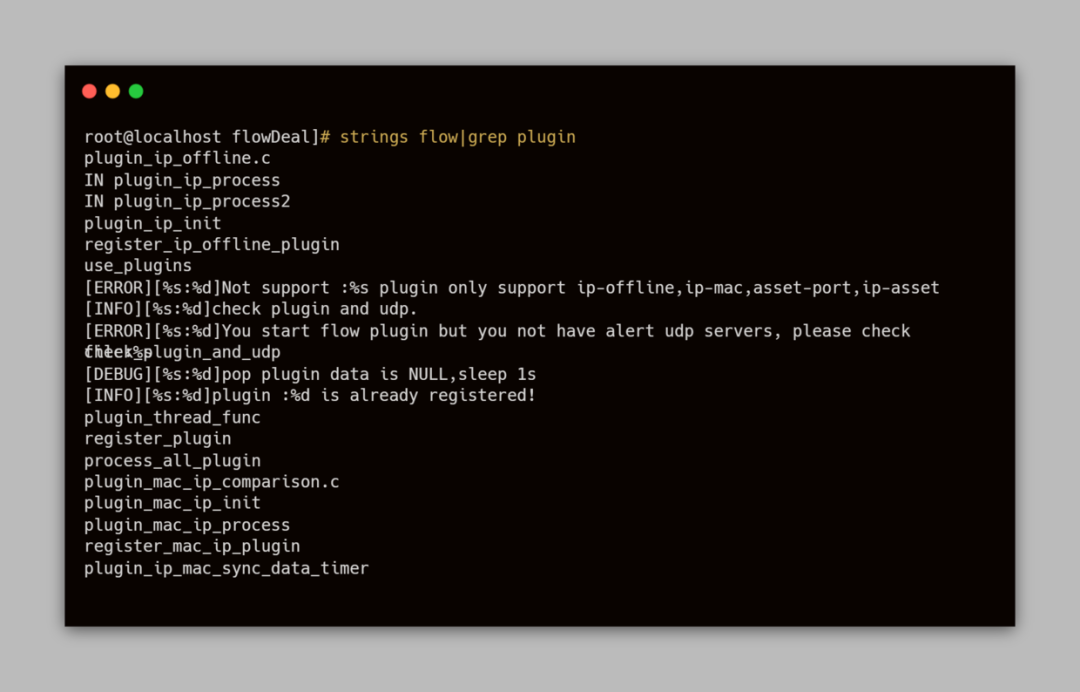
Task: Click the green maximize window button
Action: 136,91
